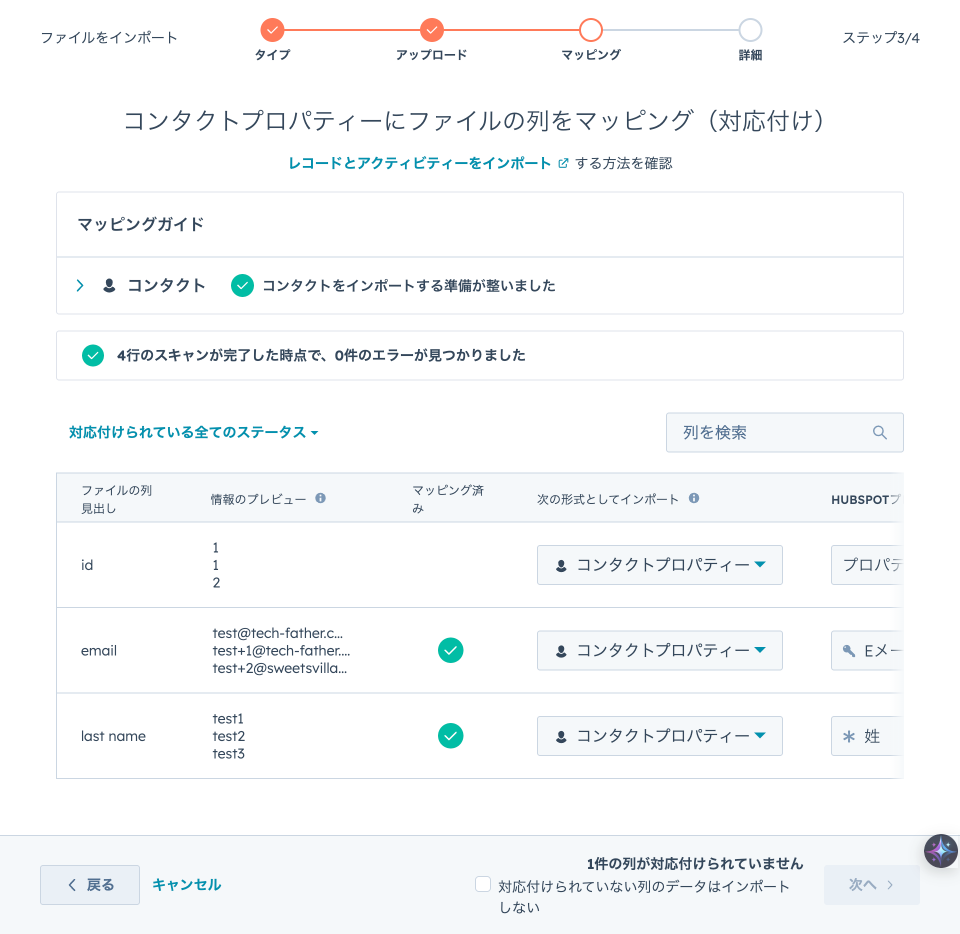Click the last name column name cell

pyautogui.click(x=113, y=736)
